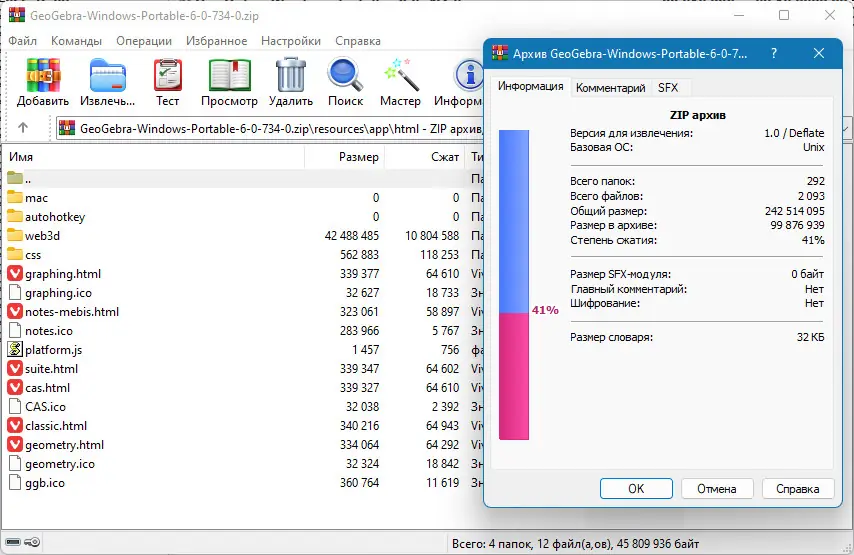The height and width of the screenshot is (555, 854).
Task: Select the mac folder icon
Action: [x=15, y=197]
